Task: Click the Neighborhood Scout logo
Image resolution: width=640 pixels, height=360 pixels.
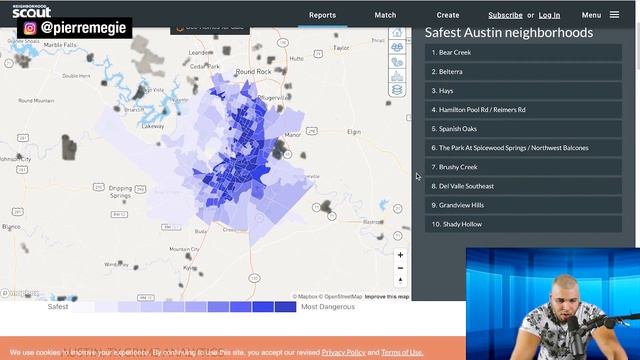Action: (x=31, y=11)
